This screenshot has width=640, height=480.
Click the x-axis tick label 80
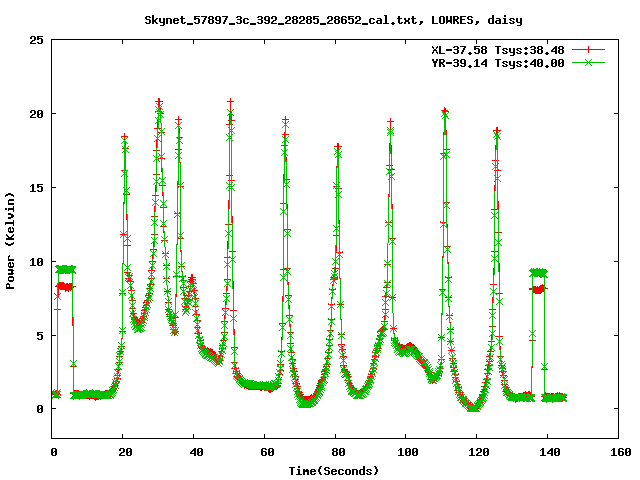point(338,452)
